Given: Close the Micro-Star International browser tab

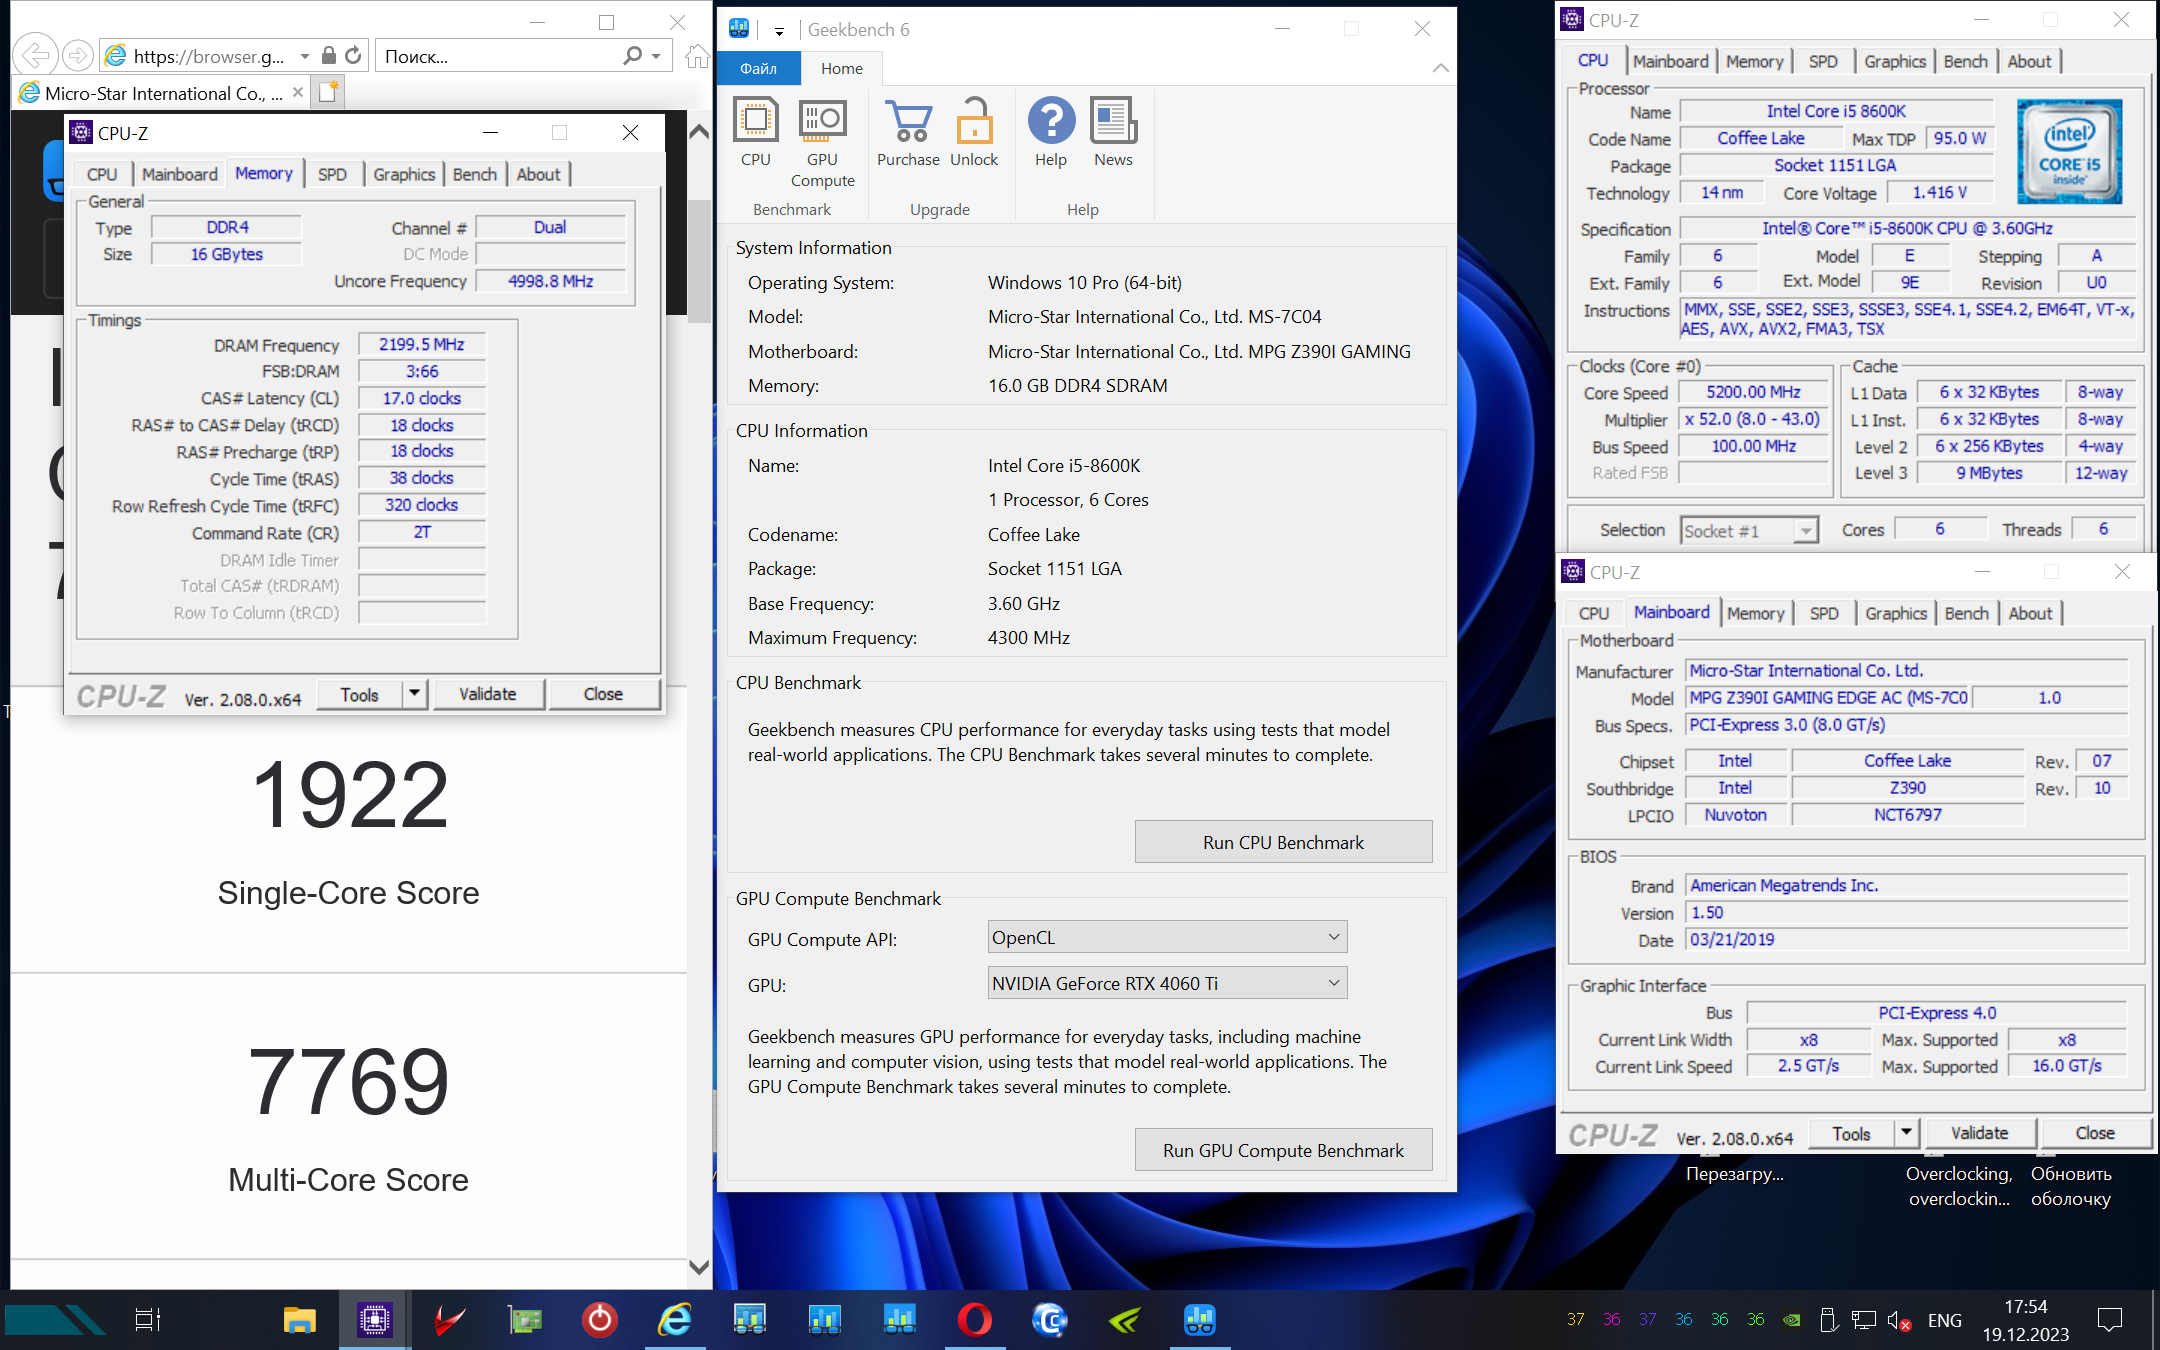Looking at the screenshot, I should click(297, 92).
